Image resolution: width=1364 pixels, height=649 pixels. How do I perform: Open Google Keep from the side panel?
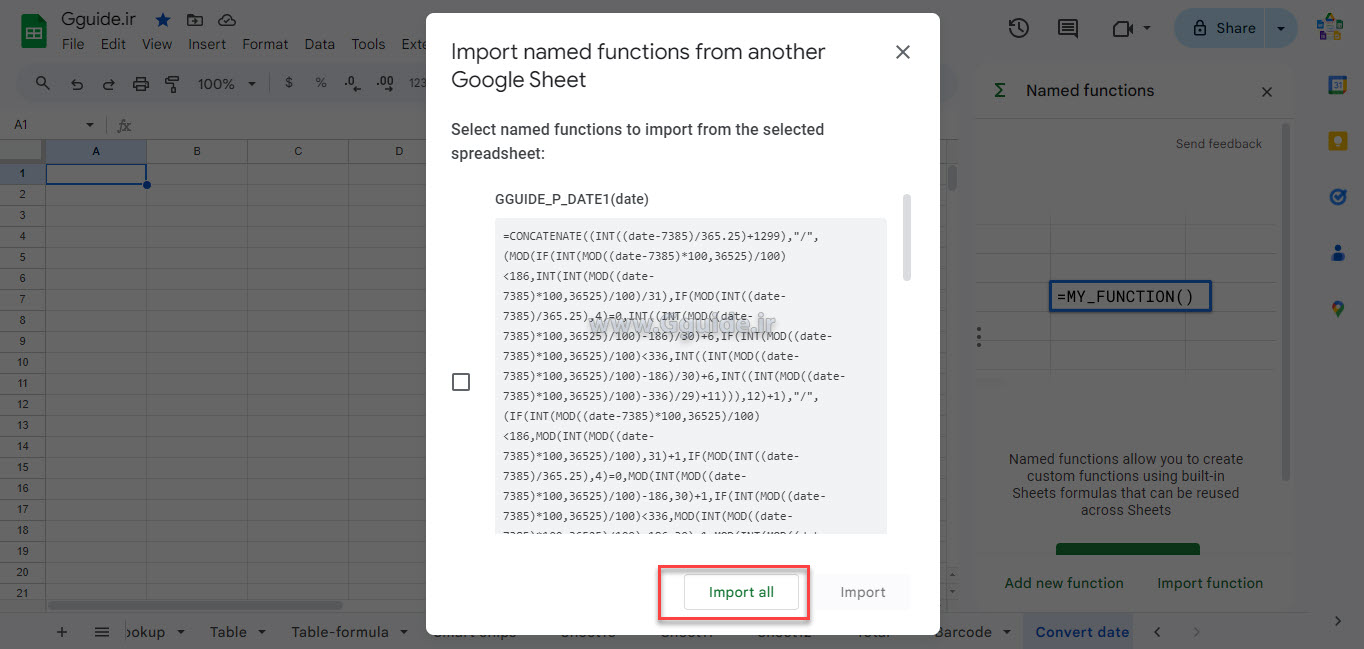(1338, 141)
